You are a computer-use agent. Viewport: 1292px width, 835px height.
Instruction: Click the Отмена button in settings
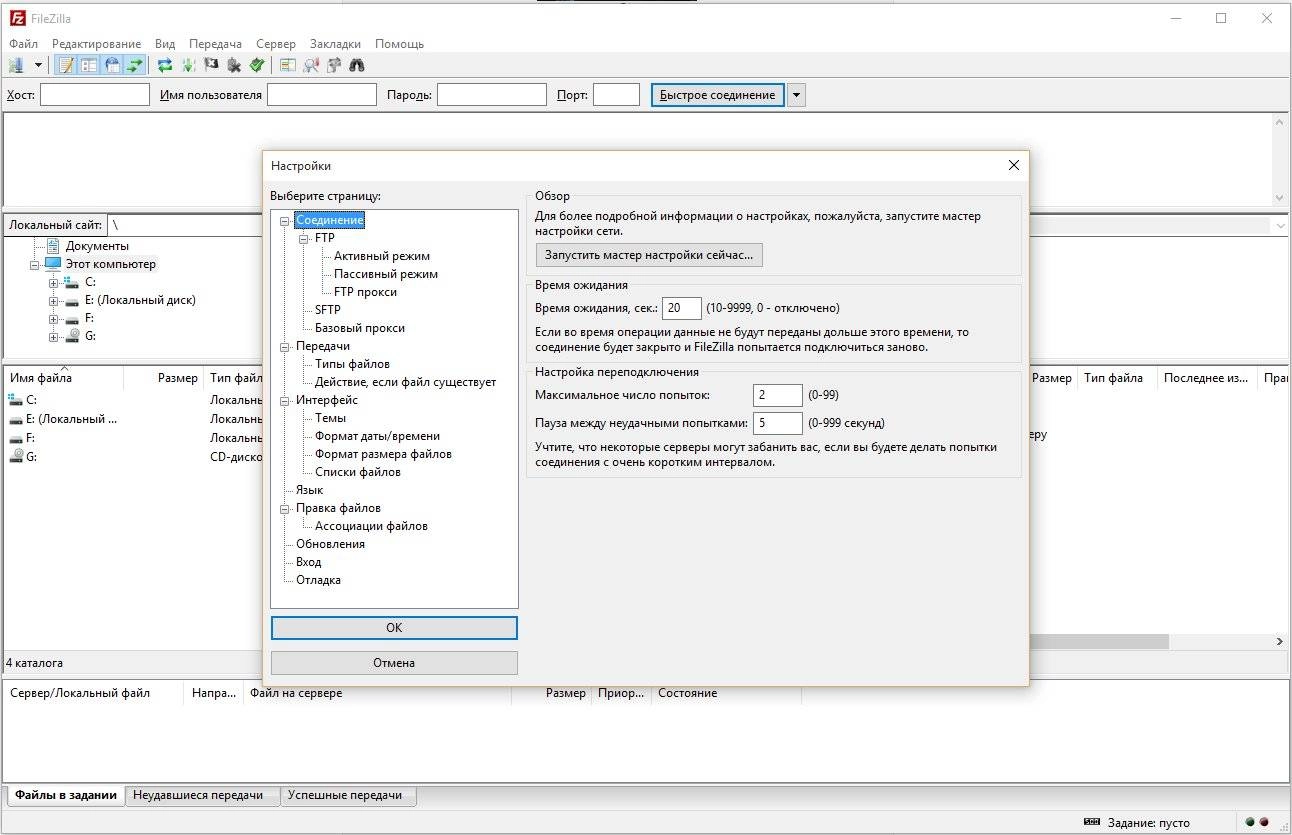[394, 663]
